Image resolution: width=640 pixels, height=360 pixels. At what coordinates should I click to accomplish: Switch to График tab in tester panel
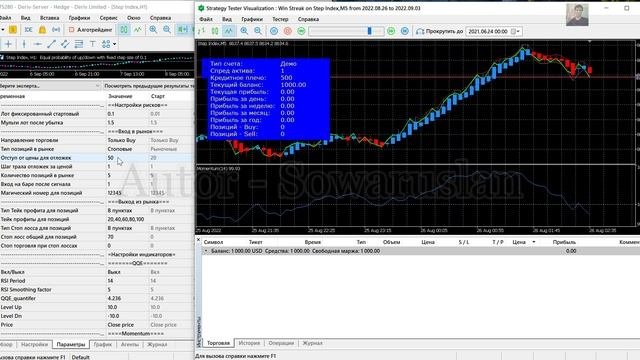coord(102,344)
